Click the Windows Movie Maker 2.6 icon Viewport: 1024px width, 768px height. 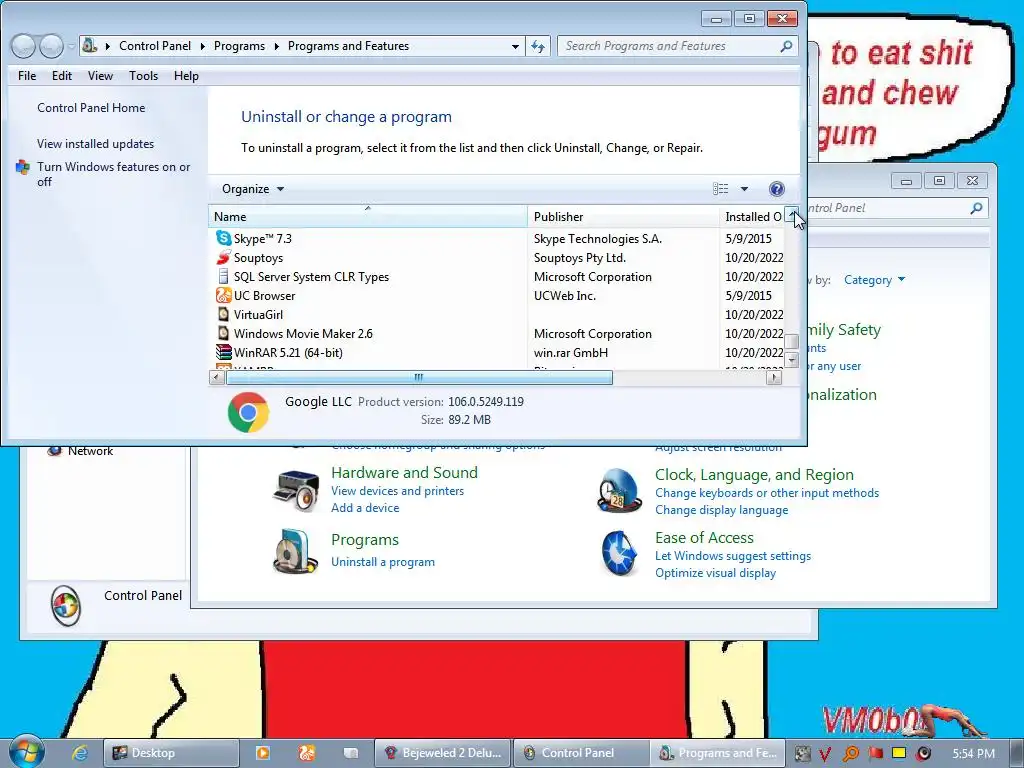223,333
